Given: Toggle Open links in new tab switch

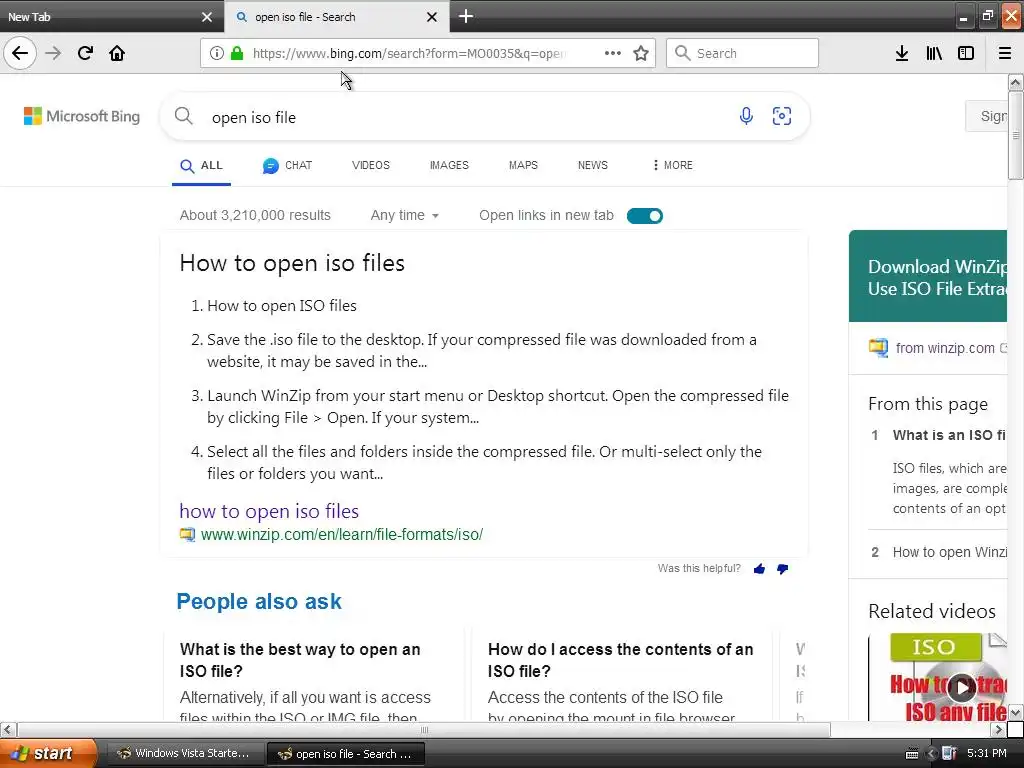Looking at the screenshot, I should pyautogui.click(x=645, y=216).
